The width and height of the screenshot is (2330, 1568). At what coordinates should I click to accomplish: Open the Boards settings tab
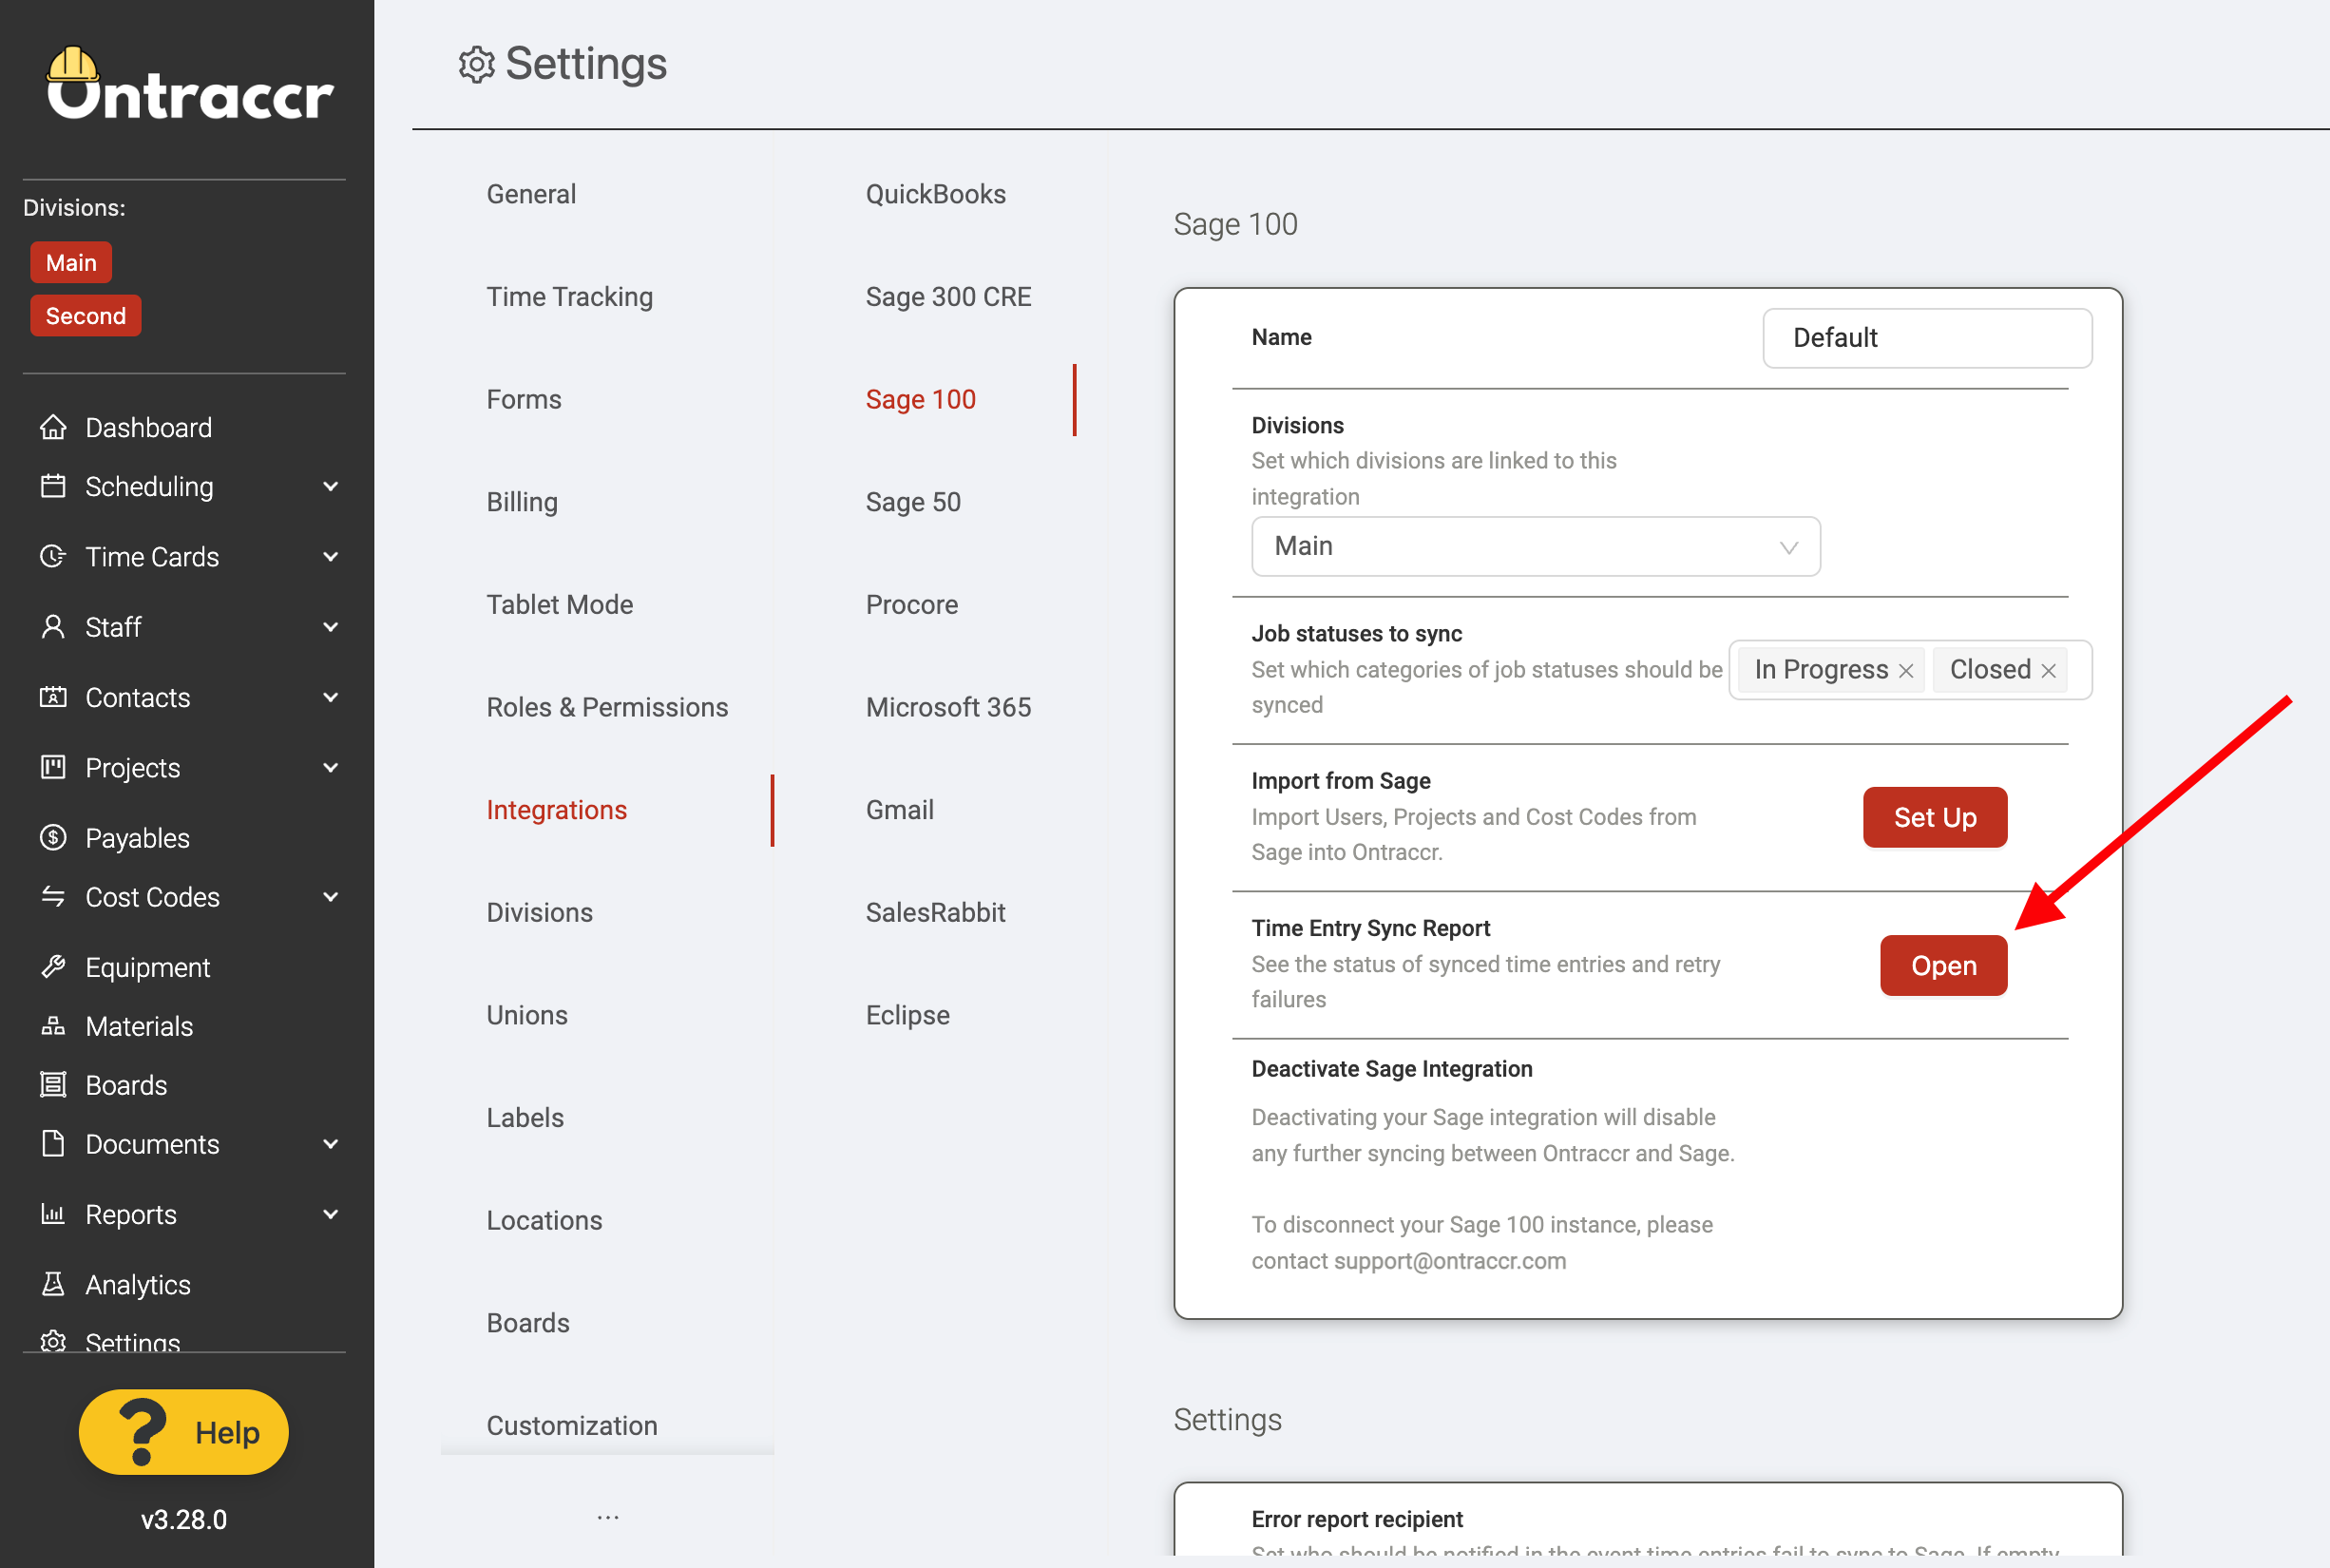pos(528,1323)
